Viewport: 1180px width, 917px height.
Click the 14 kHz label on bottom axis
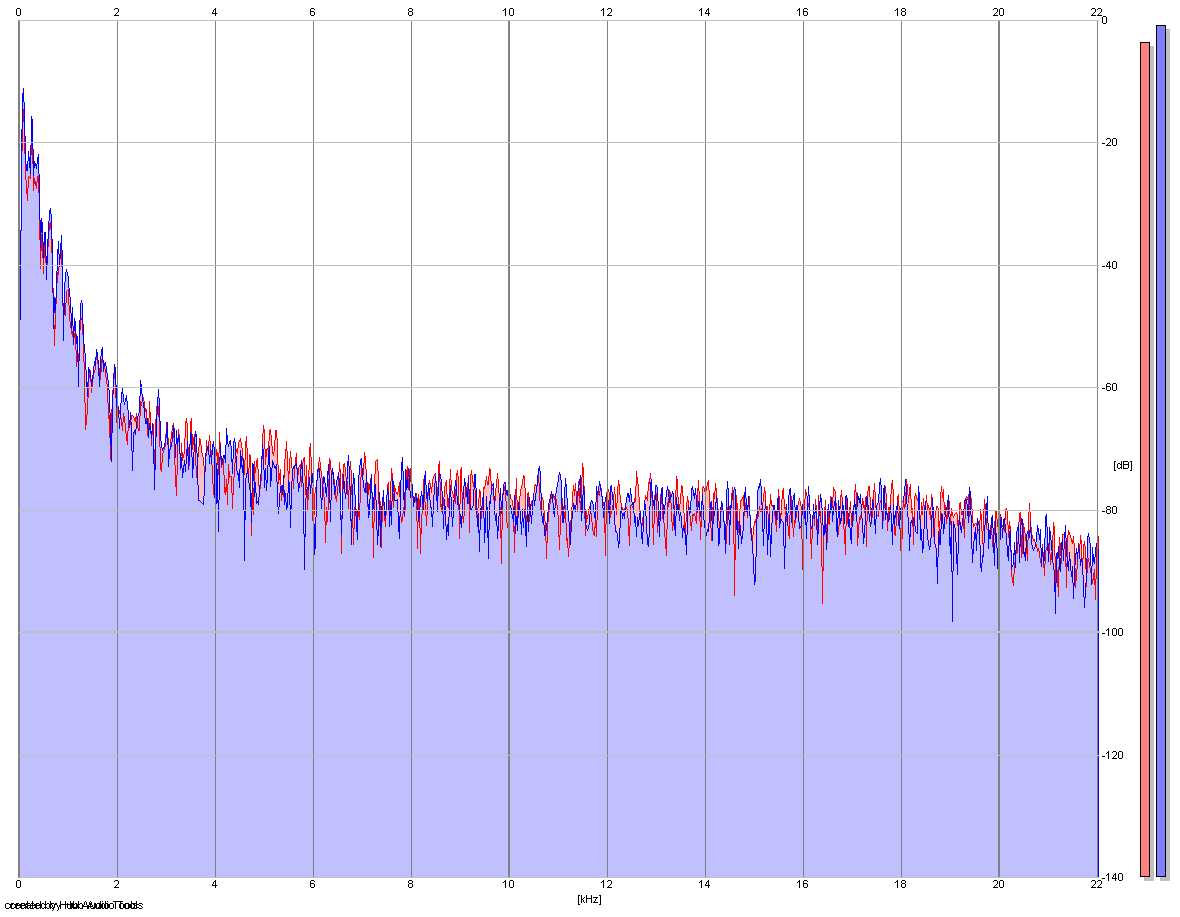point(704,885)
